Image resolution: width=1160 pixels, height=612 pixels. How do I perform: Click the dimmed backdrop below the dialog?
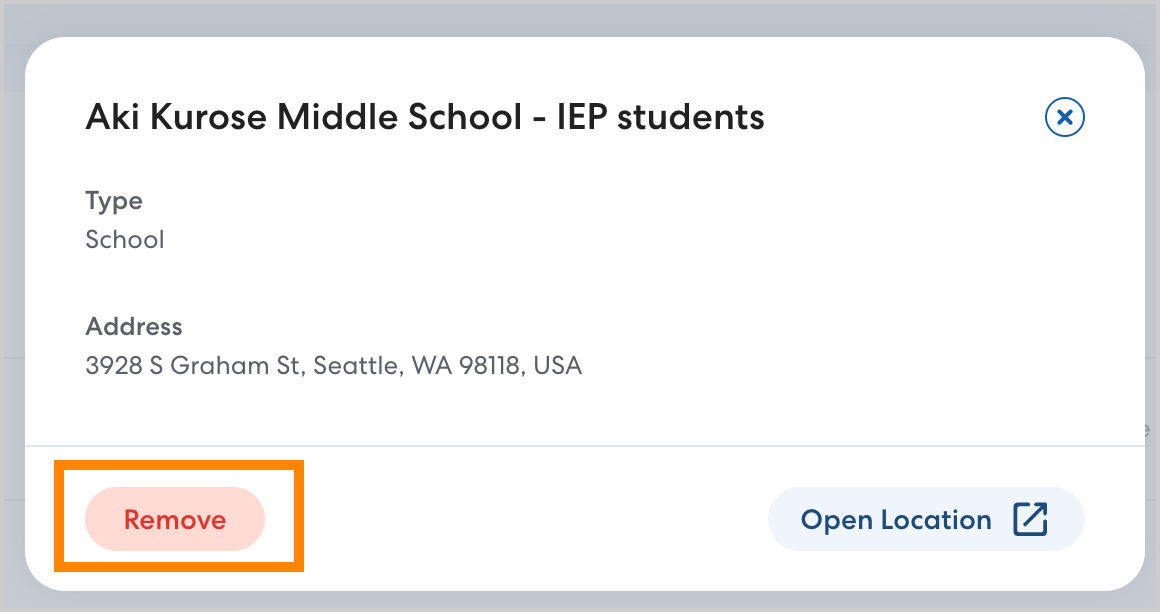click(x=580, y=602)
